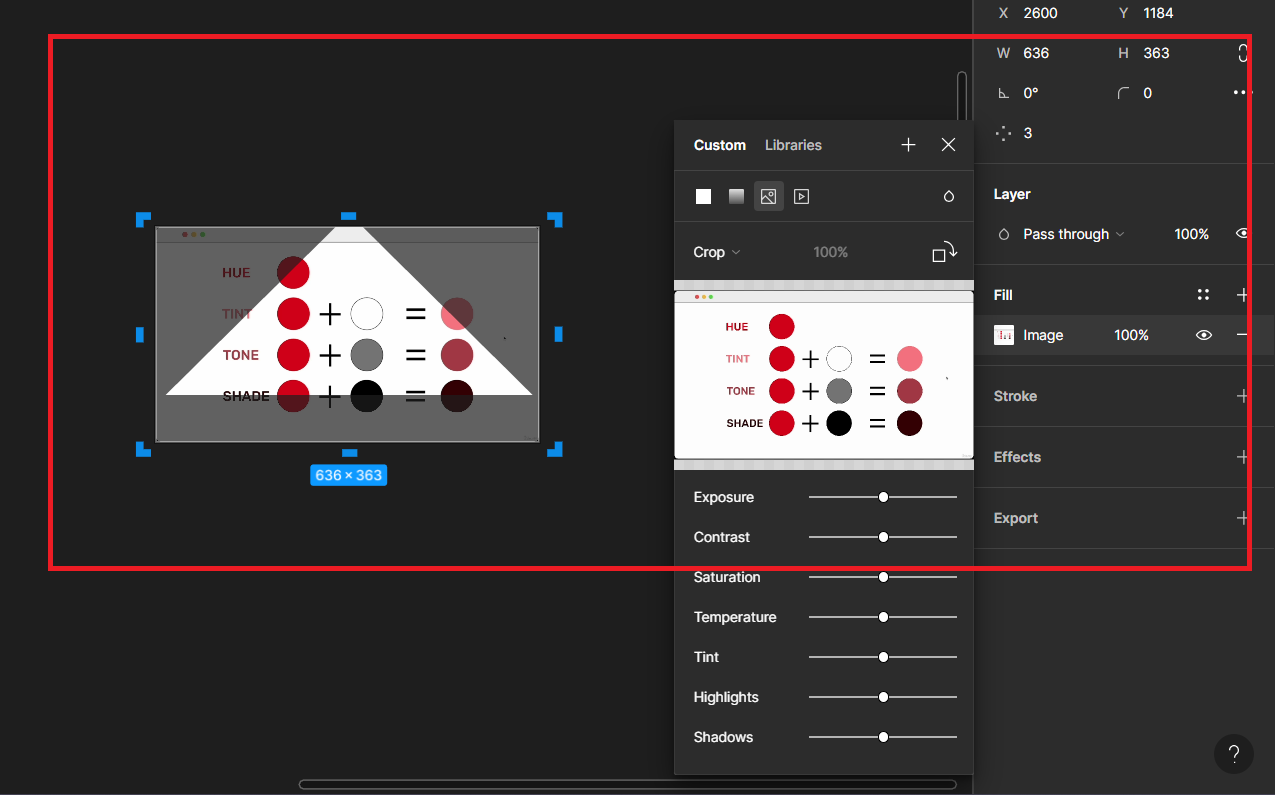Viewport: 1275px width, 795px height.
Task: Click the vertical canvas scrollbar
Action: pyautogui.click(x=962, y=96)
